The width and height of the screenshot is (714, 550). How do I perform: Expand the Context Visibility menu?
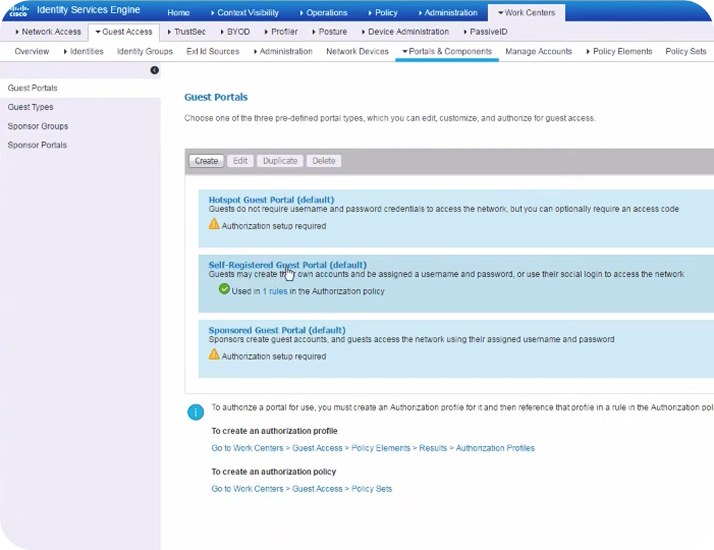point(245,13)
